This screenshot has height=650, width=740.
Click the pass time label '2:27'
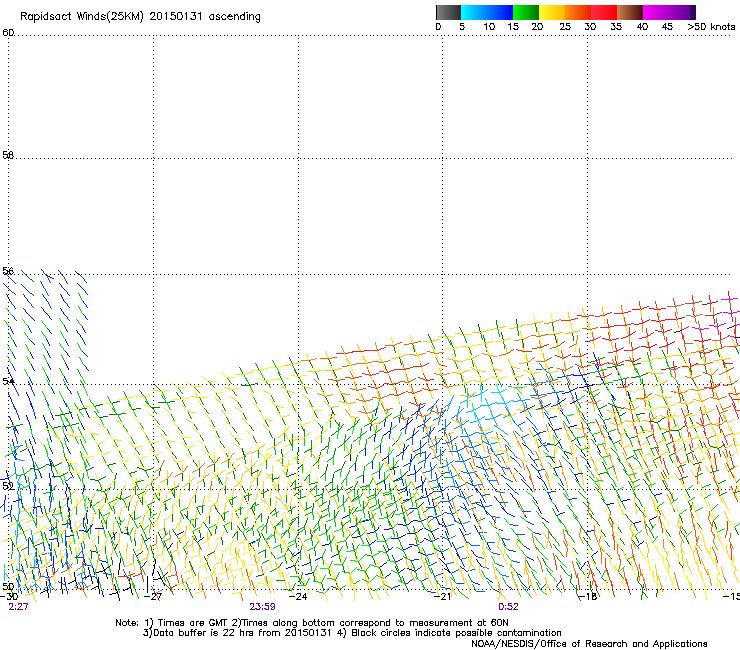pyautogui.click(x=18, y=607)
